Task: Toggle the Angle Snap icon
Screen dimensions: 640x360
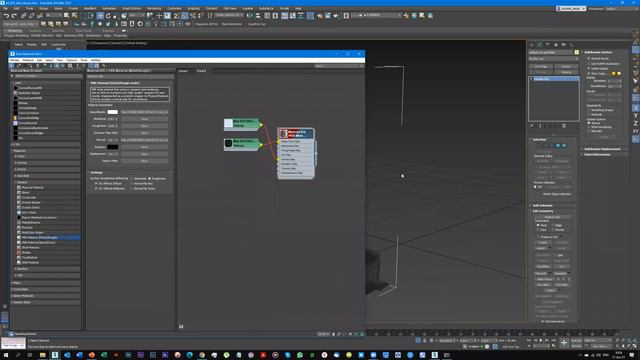Action: pyautogui.click(x=184, y=16)
